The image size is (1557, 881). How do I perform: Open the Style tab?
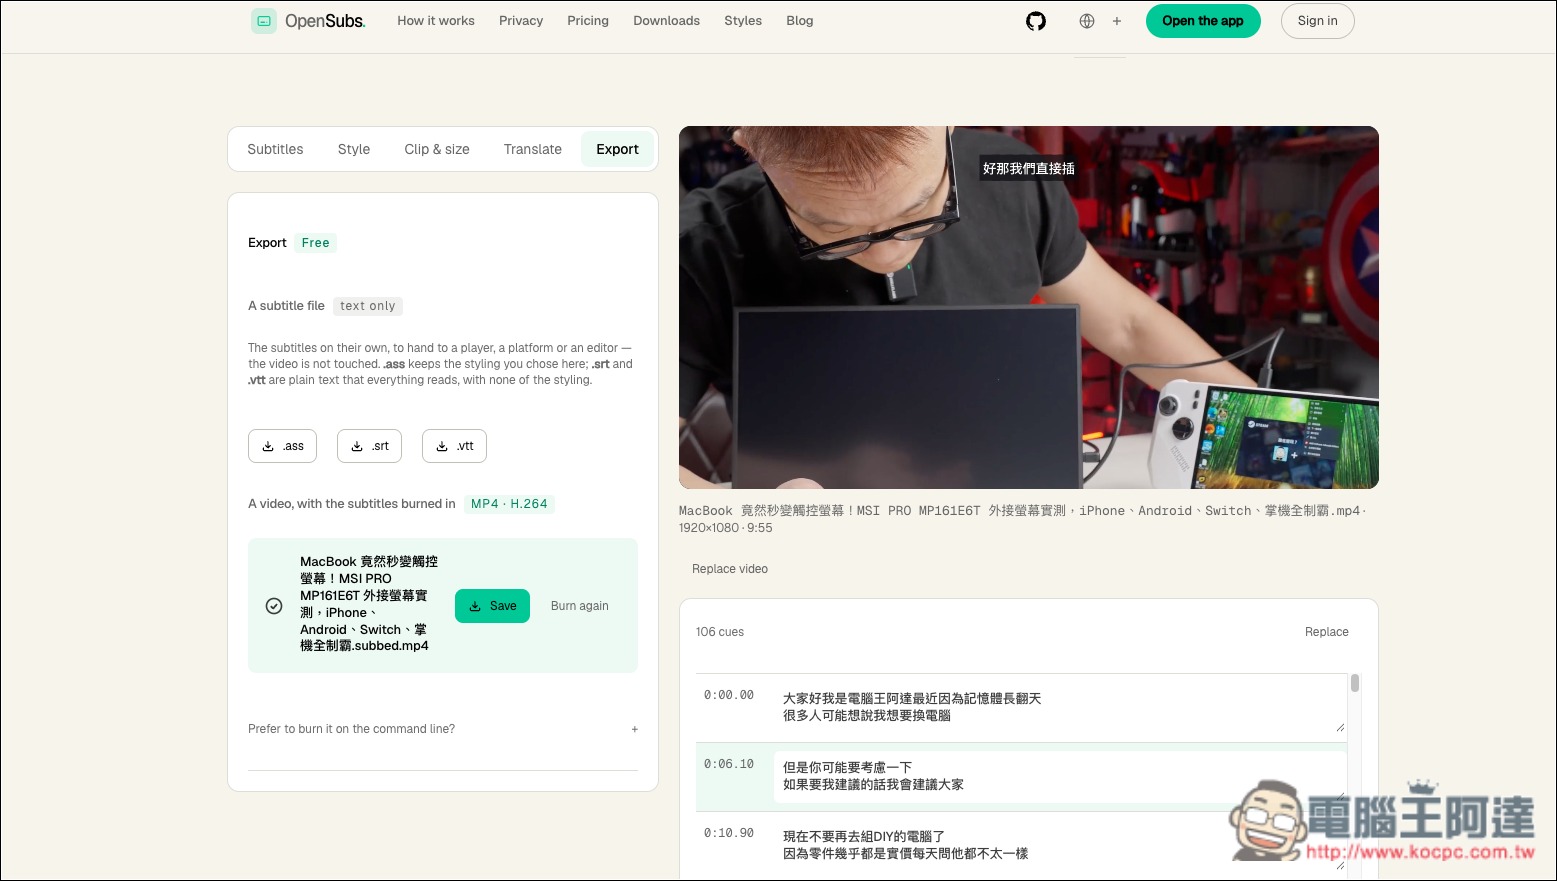pos(354,149)
